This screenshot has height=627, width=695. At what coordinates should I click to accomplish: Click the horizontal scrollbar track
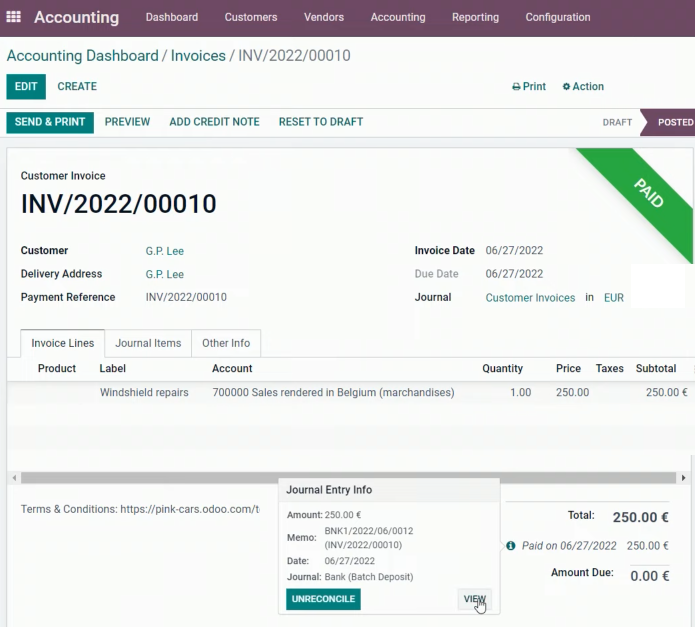point(348,478)
